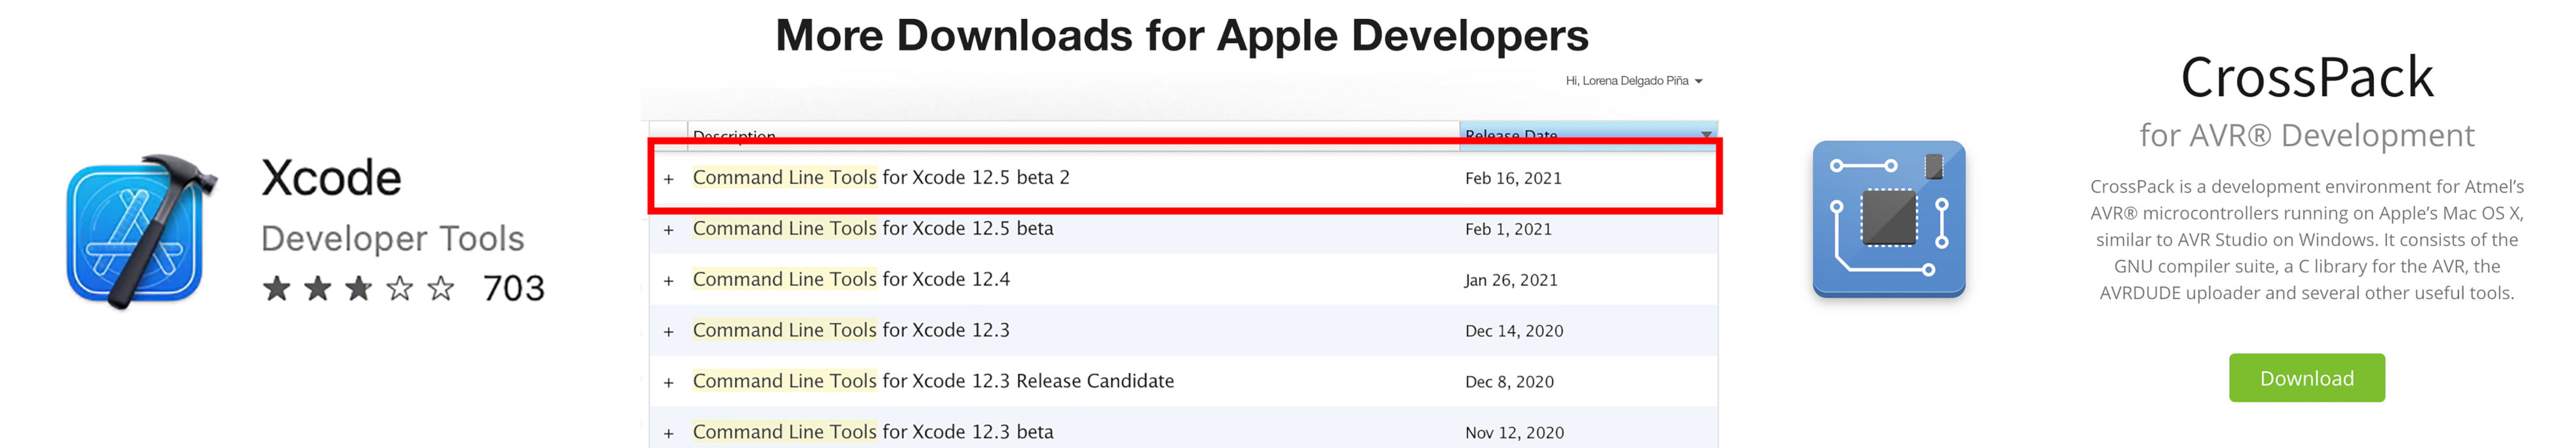This screenshot has height=448, width=2576.
Task: Click the CrossPack heading
Action: pyautogui.click(x=2306, y=78)
